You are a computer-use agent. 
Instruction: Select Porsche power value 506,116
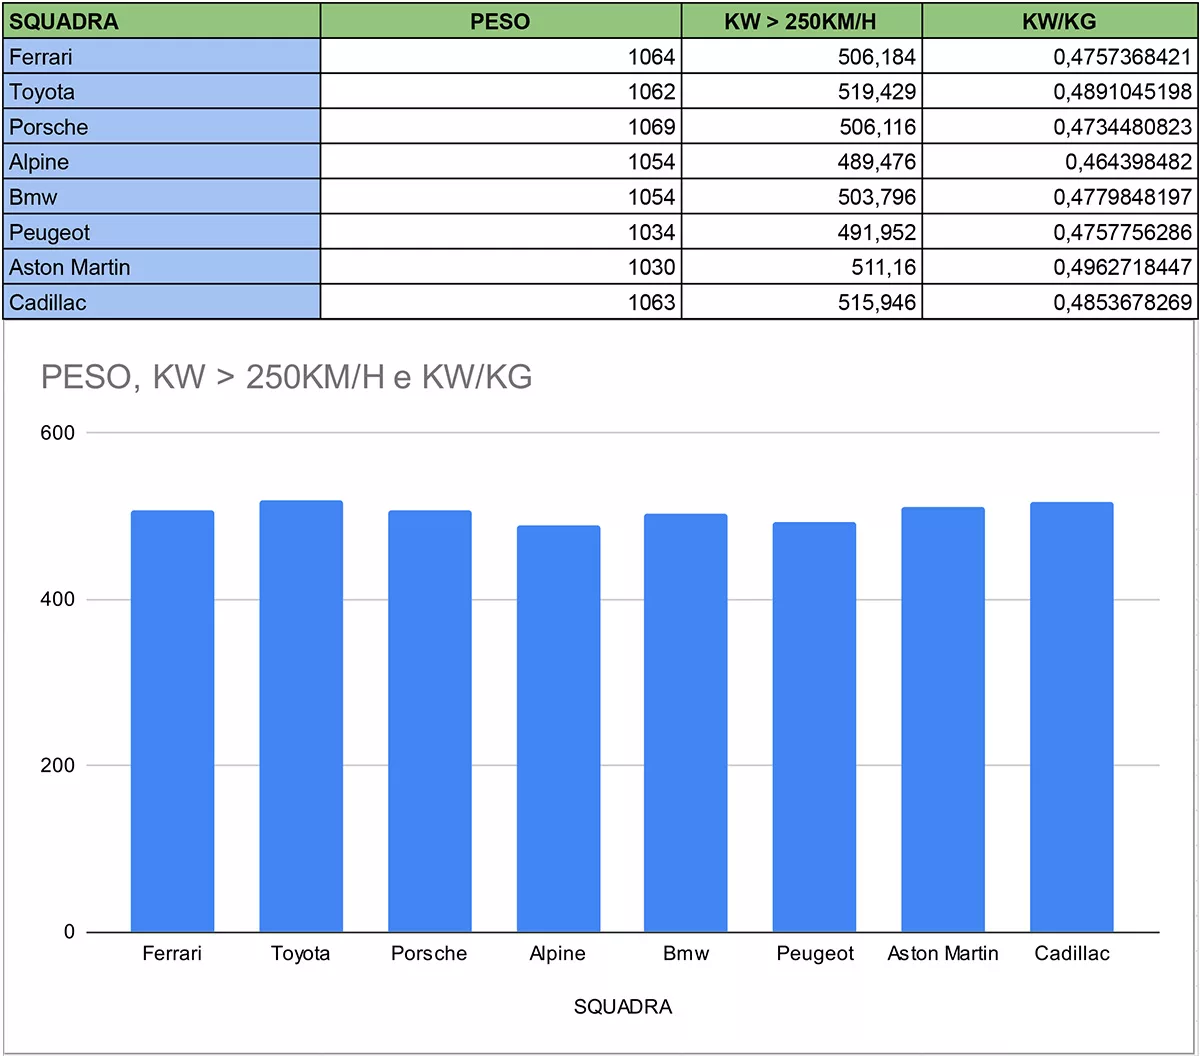coord(801,127)
